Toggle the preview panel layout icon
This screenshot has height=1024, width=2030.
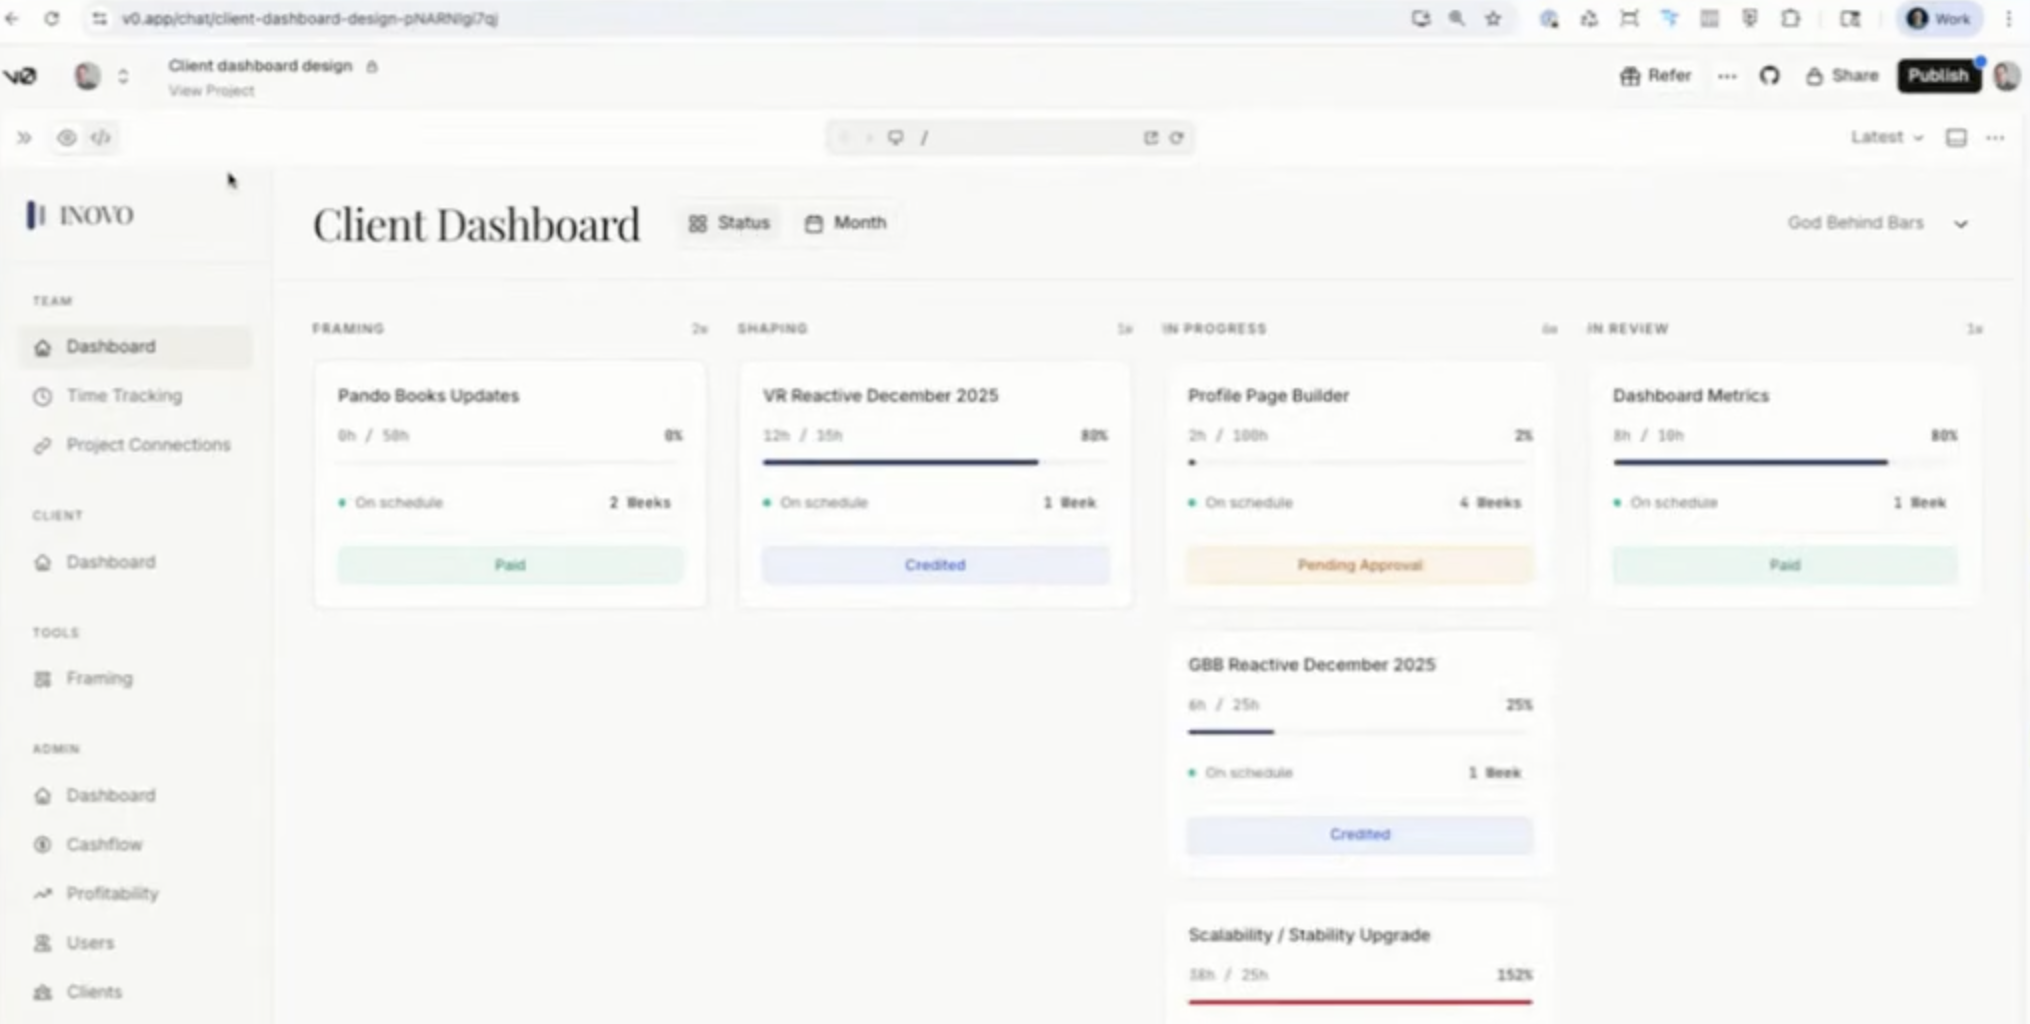pos(1955,138)
